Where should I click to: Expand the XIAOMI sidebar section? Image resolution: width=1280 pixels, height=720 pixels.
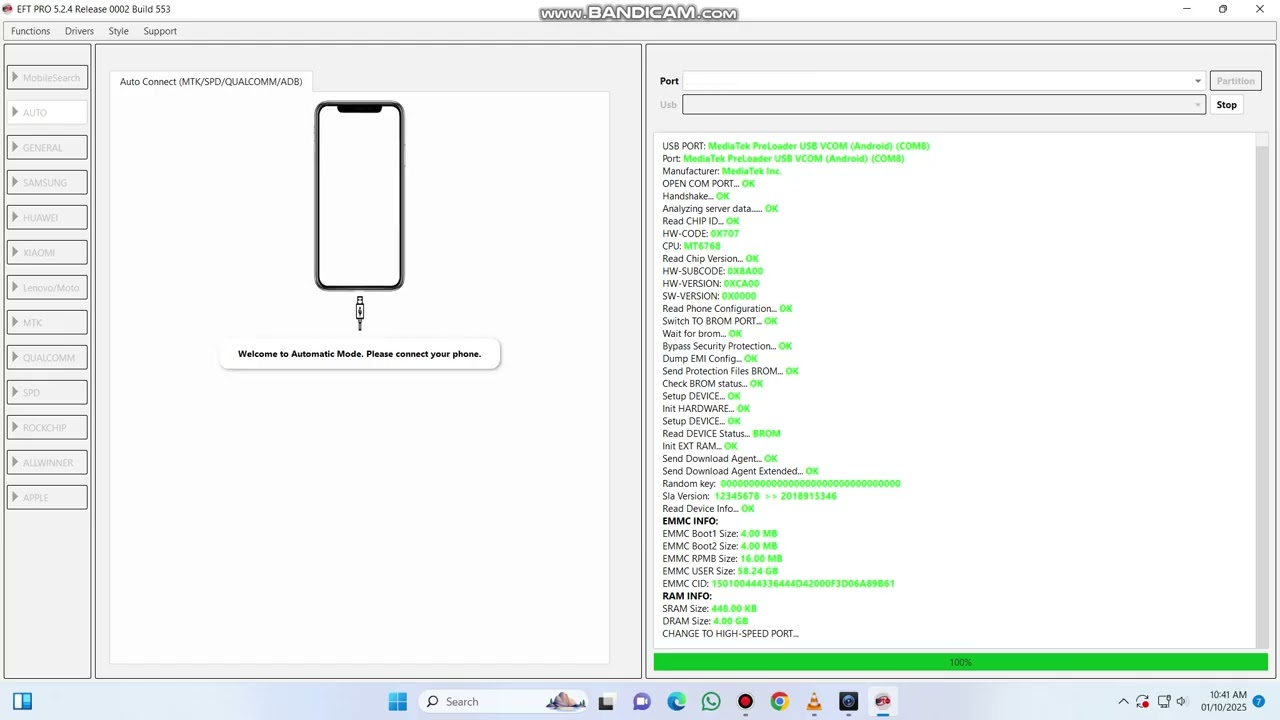click(x=47, y=252)
